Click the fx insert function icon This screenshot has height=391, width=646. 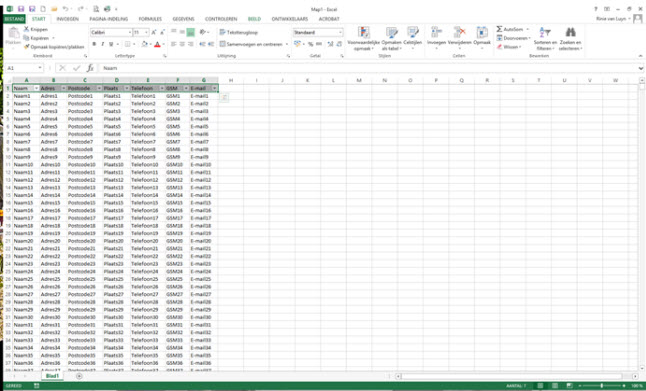[90, 68]
